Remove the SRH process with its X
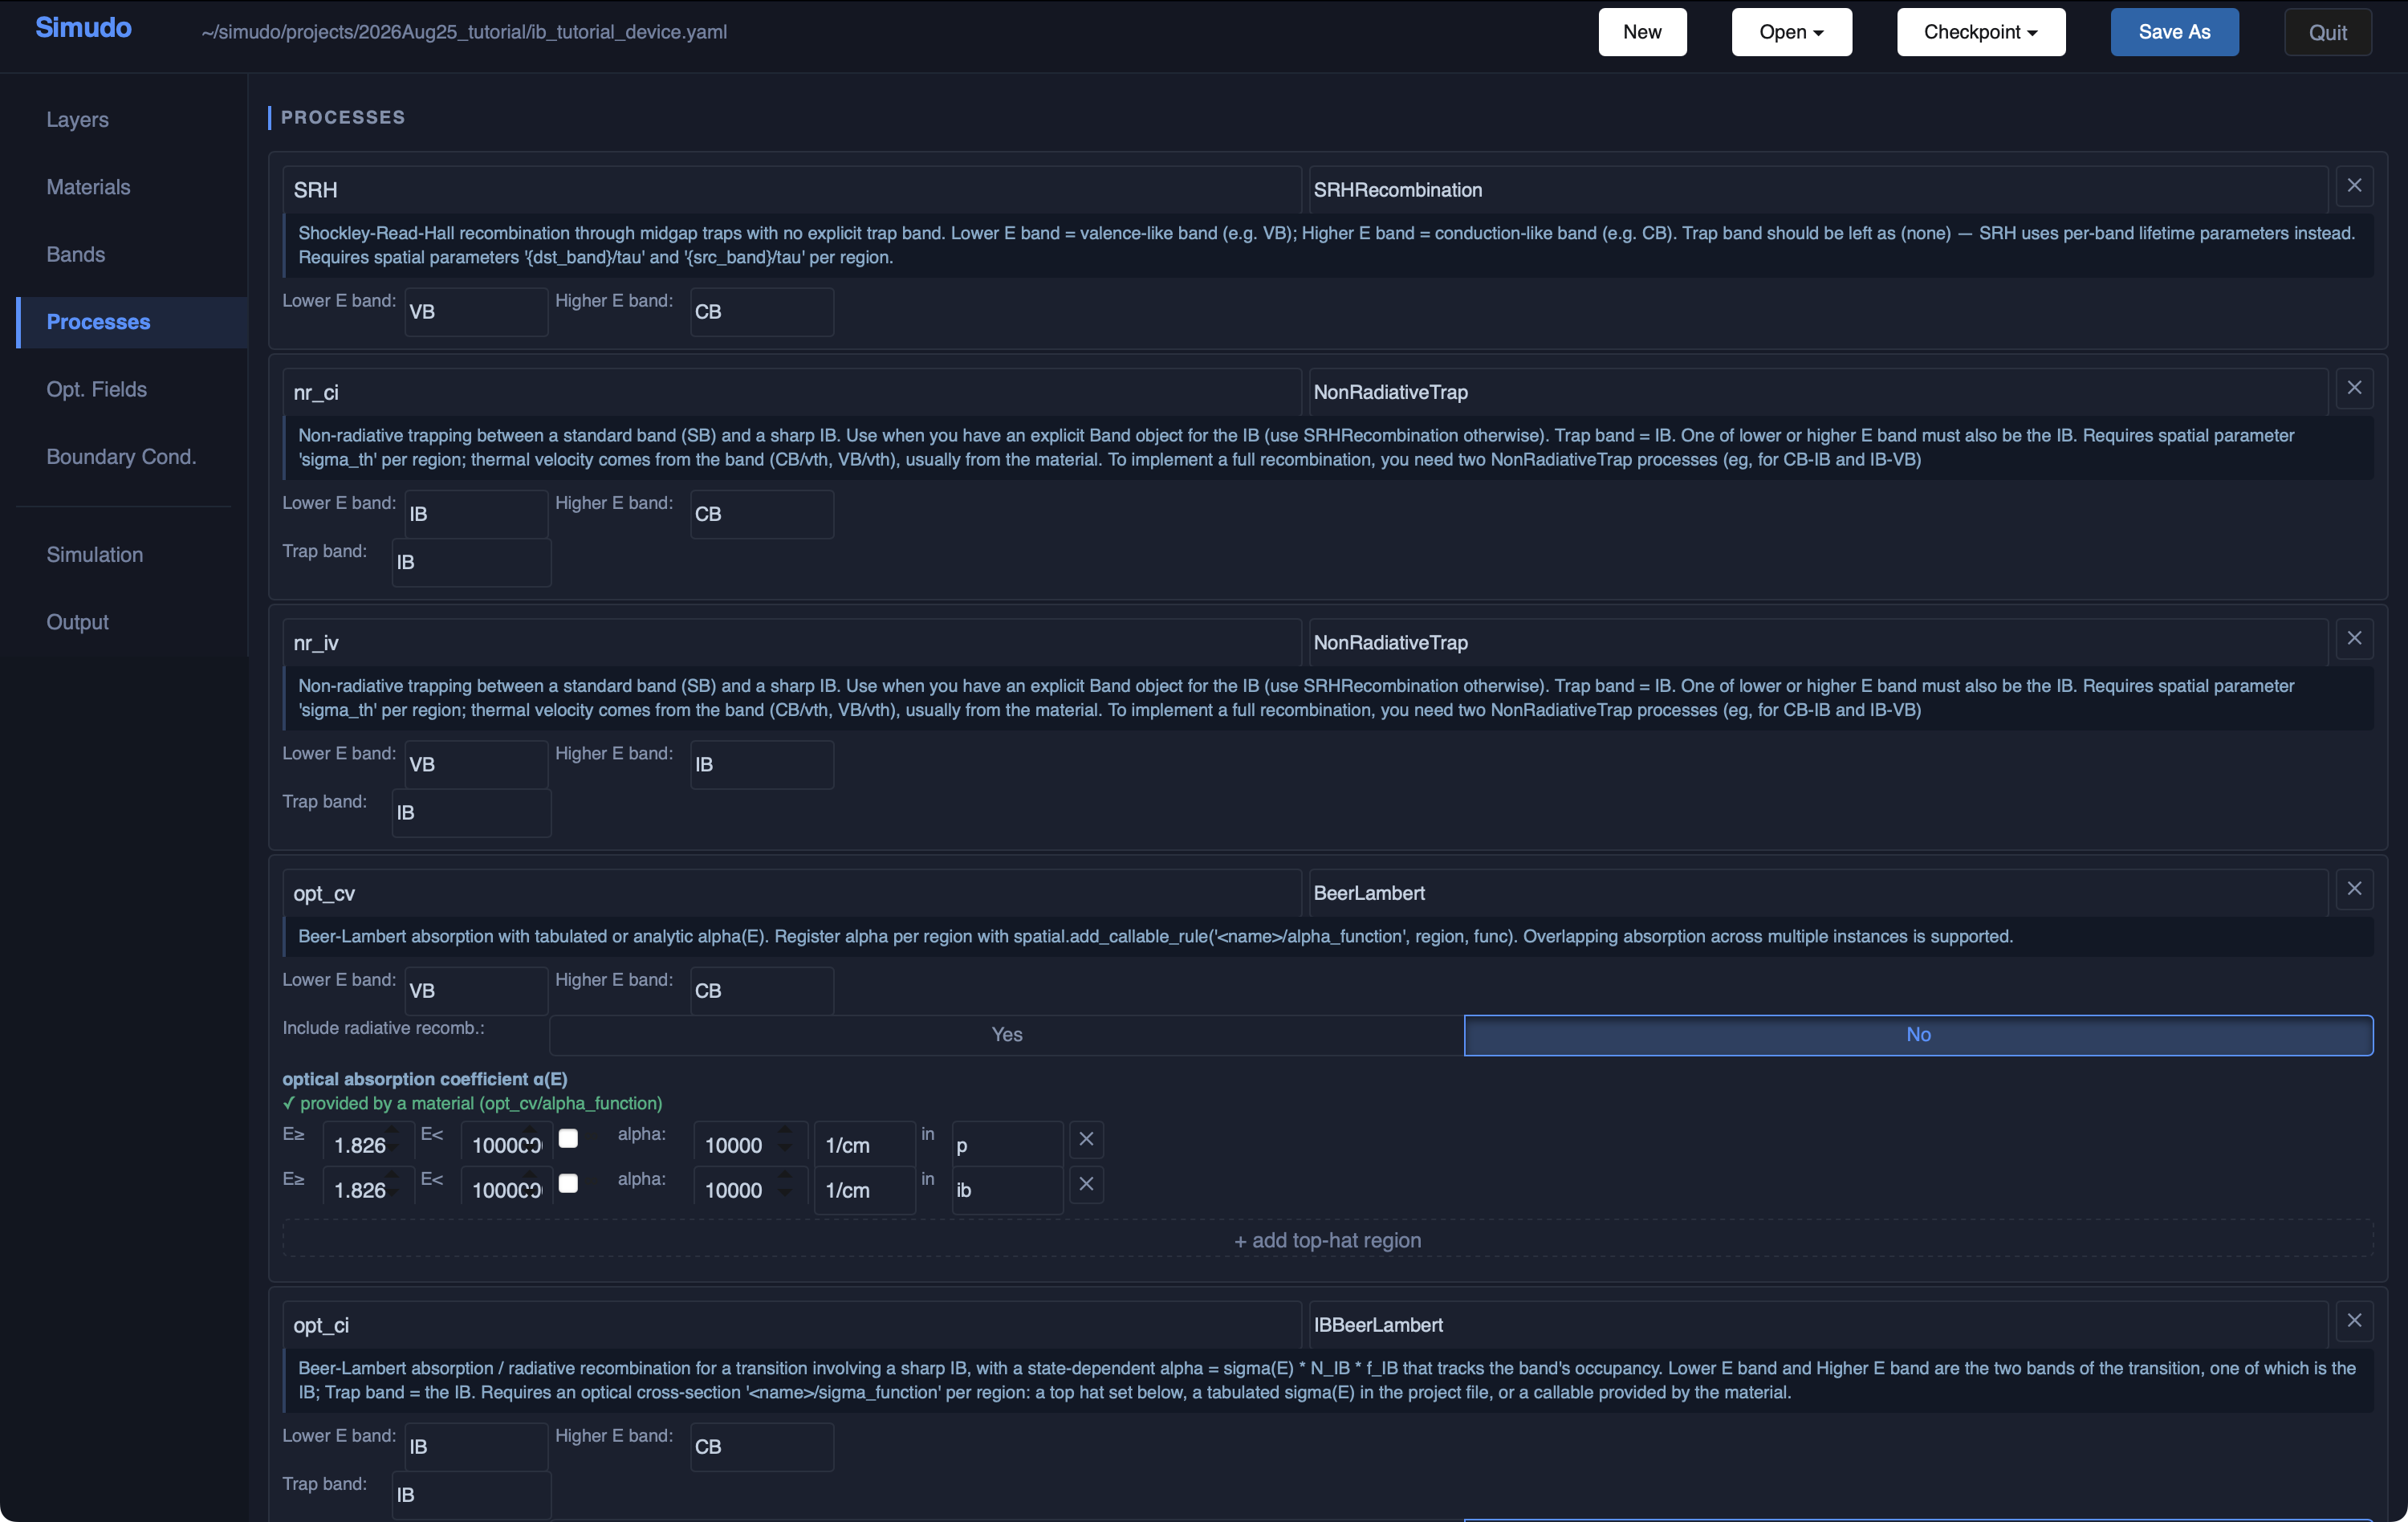The image size is (2408, 1522). pyautogui.click(x=2354, y=186)
